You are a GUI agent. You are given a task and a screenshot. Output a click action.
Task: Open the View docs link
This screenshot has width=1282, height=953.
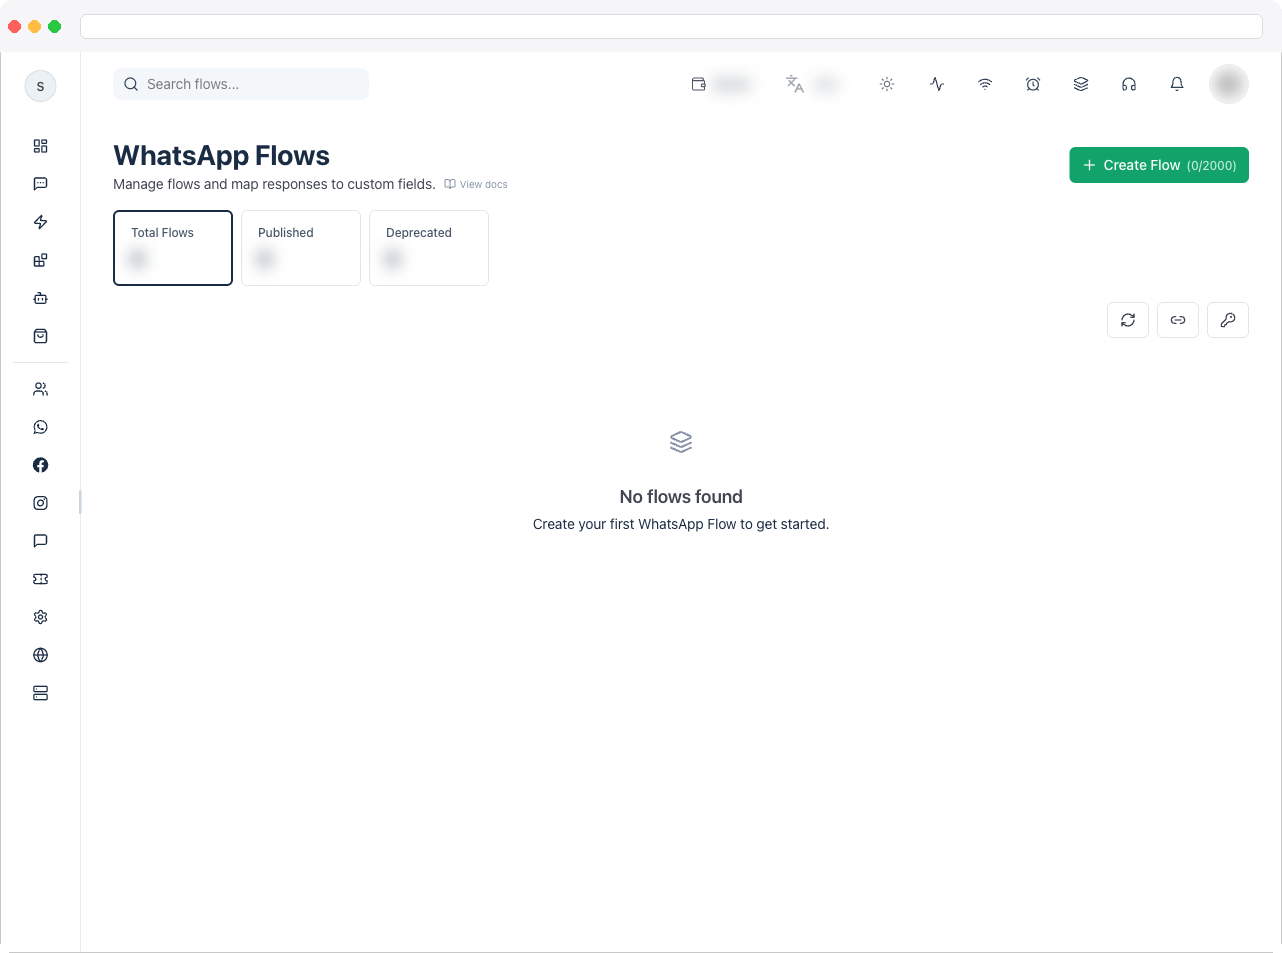click(476, 184)
